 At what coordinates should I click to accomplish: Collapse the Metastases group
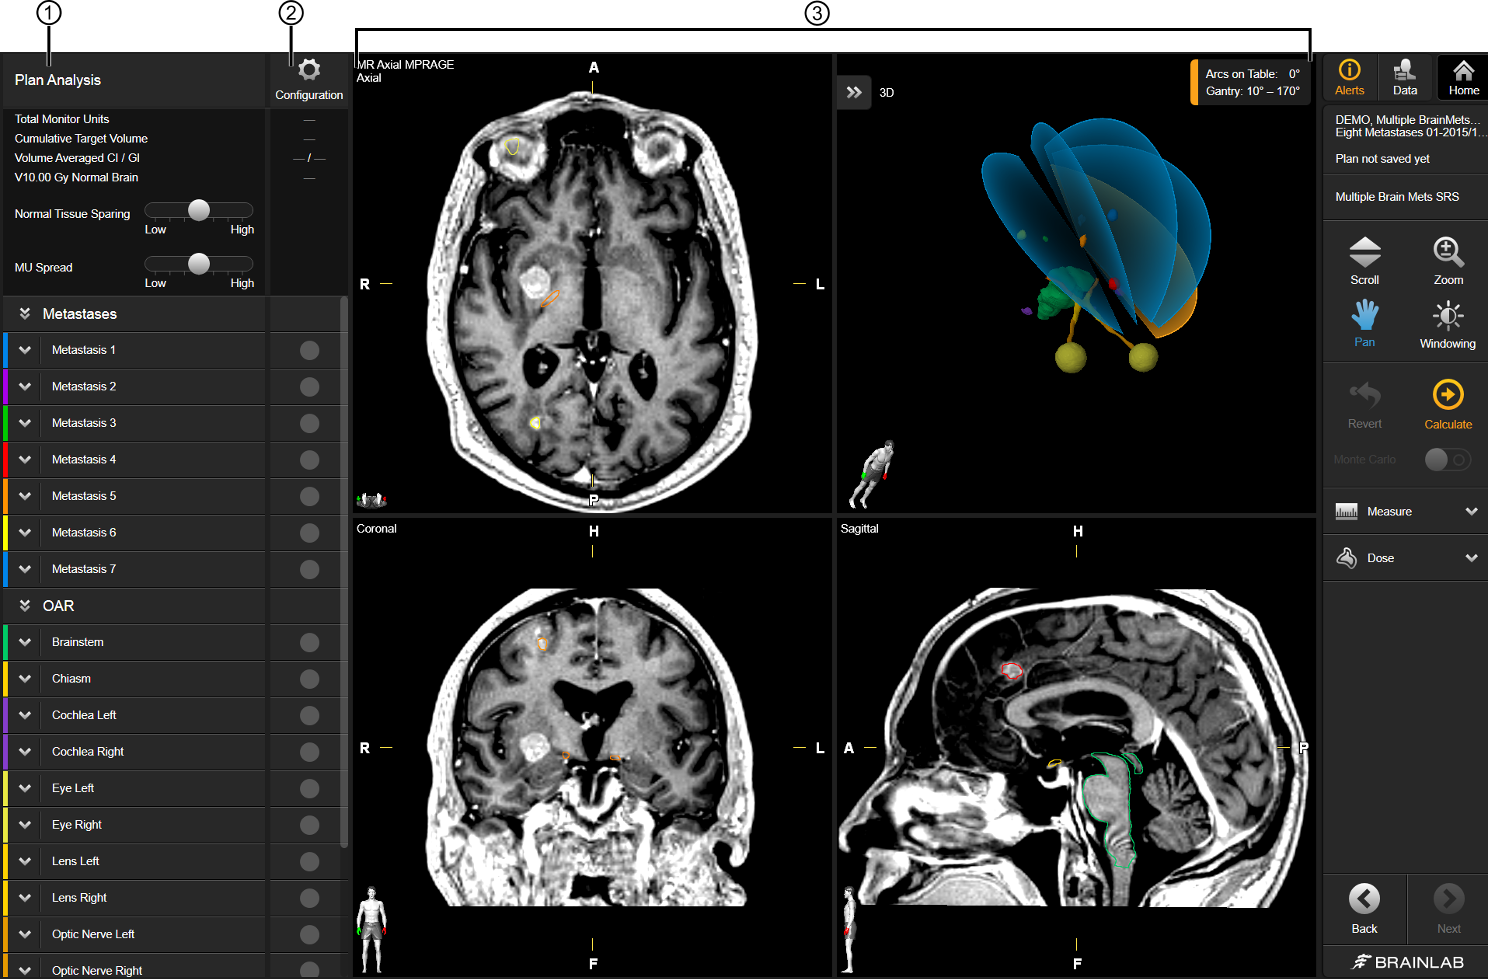25,314
